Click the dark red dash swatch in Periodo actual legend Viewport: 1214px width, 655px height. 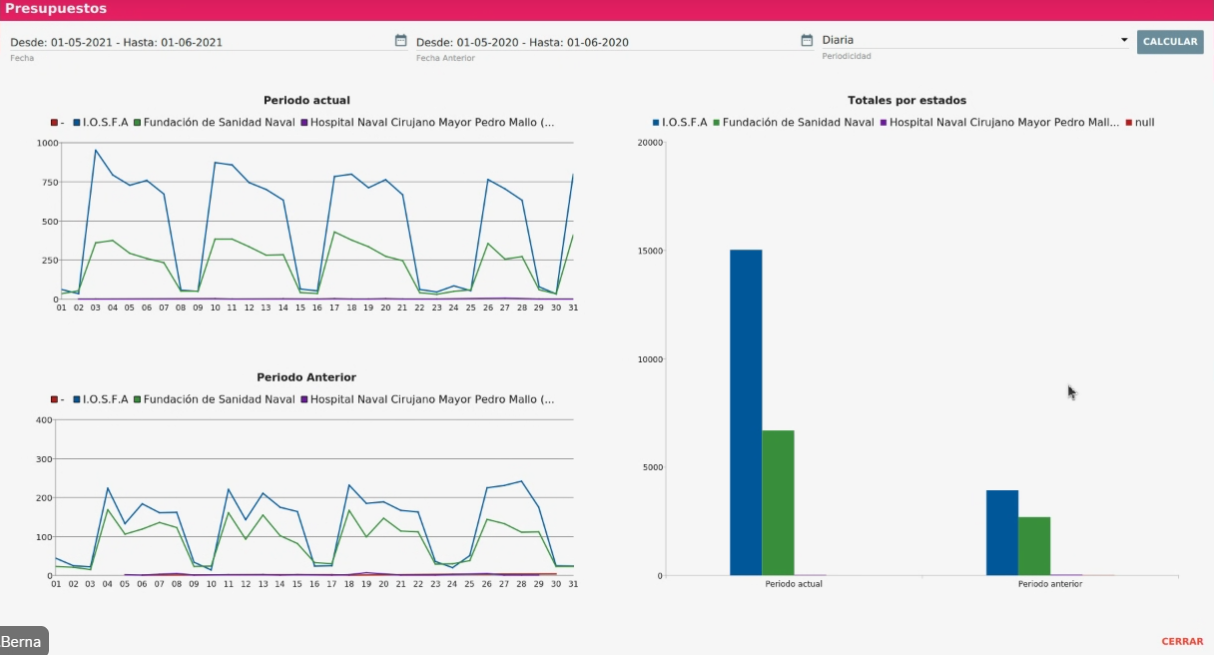55,123
